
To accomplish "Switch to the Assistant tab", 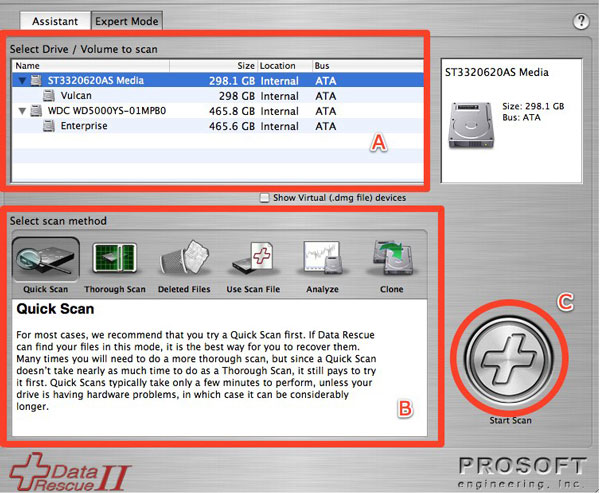I will pos(55,21).
